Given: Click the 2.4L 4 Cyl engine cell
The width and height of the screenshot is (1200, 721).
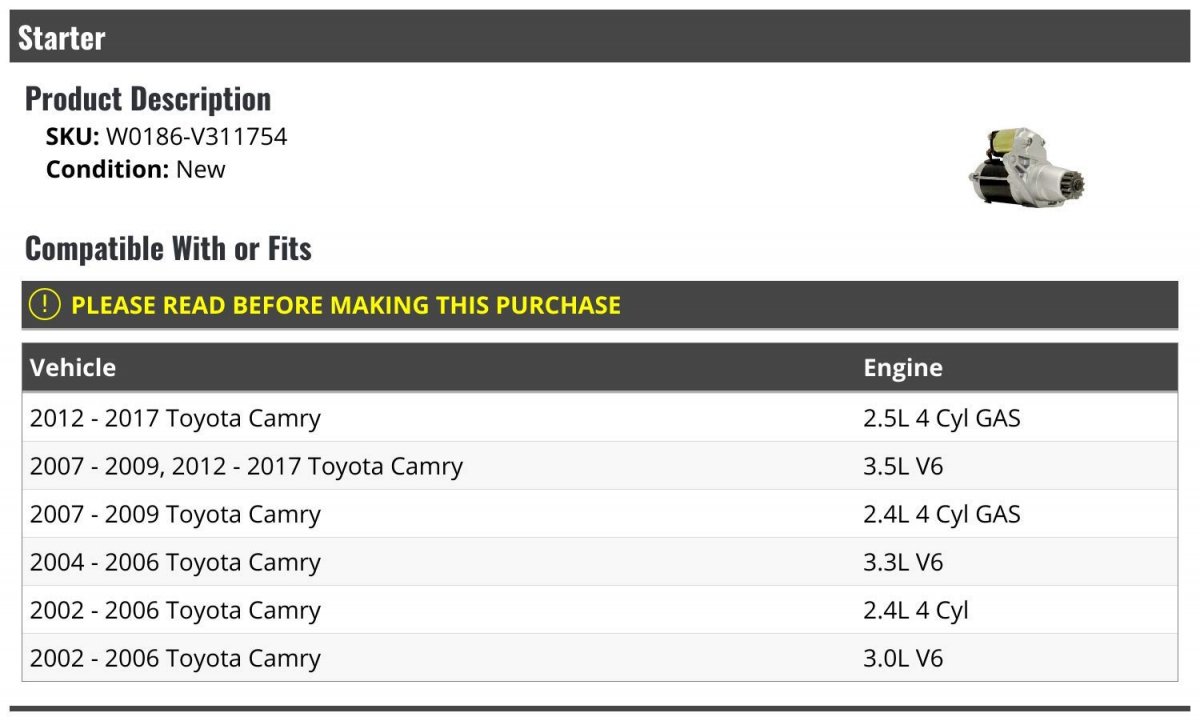Looking at the screenshot, I should (916, 610).
